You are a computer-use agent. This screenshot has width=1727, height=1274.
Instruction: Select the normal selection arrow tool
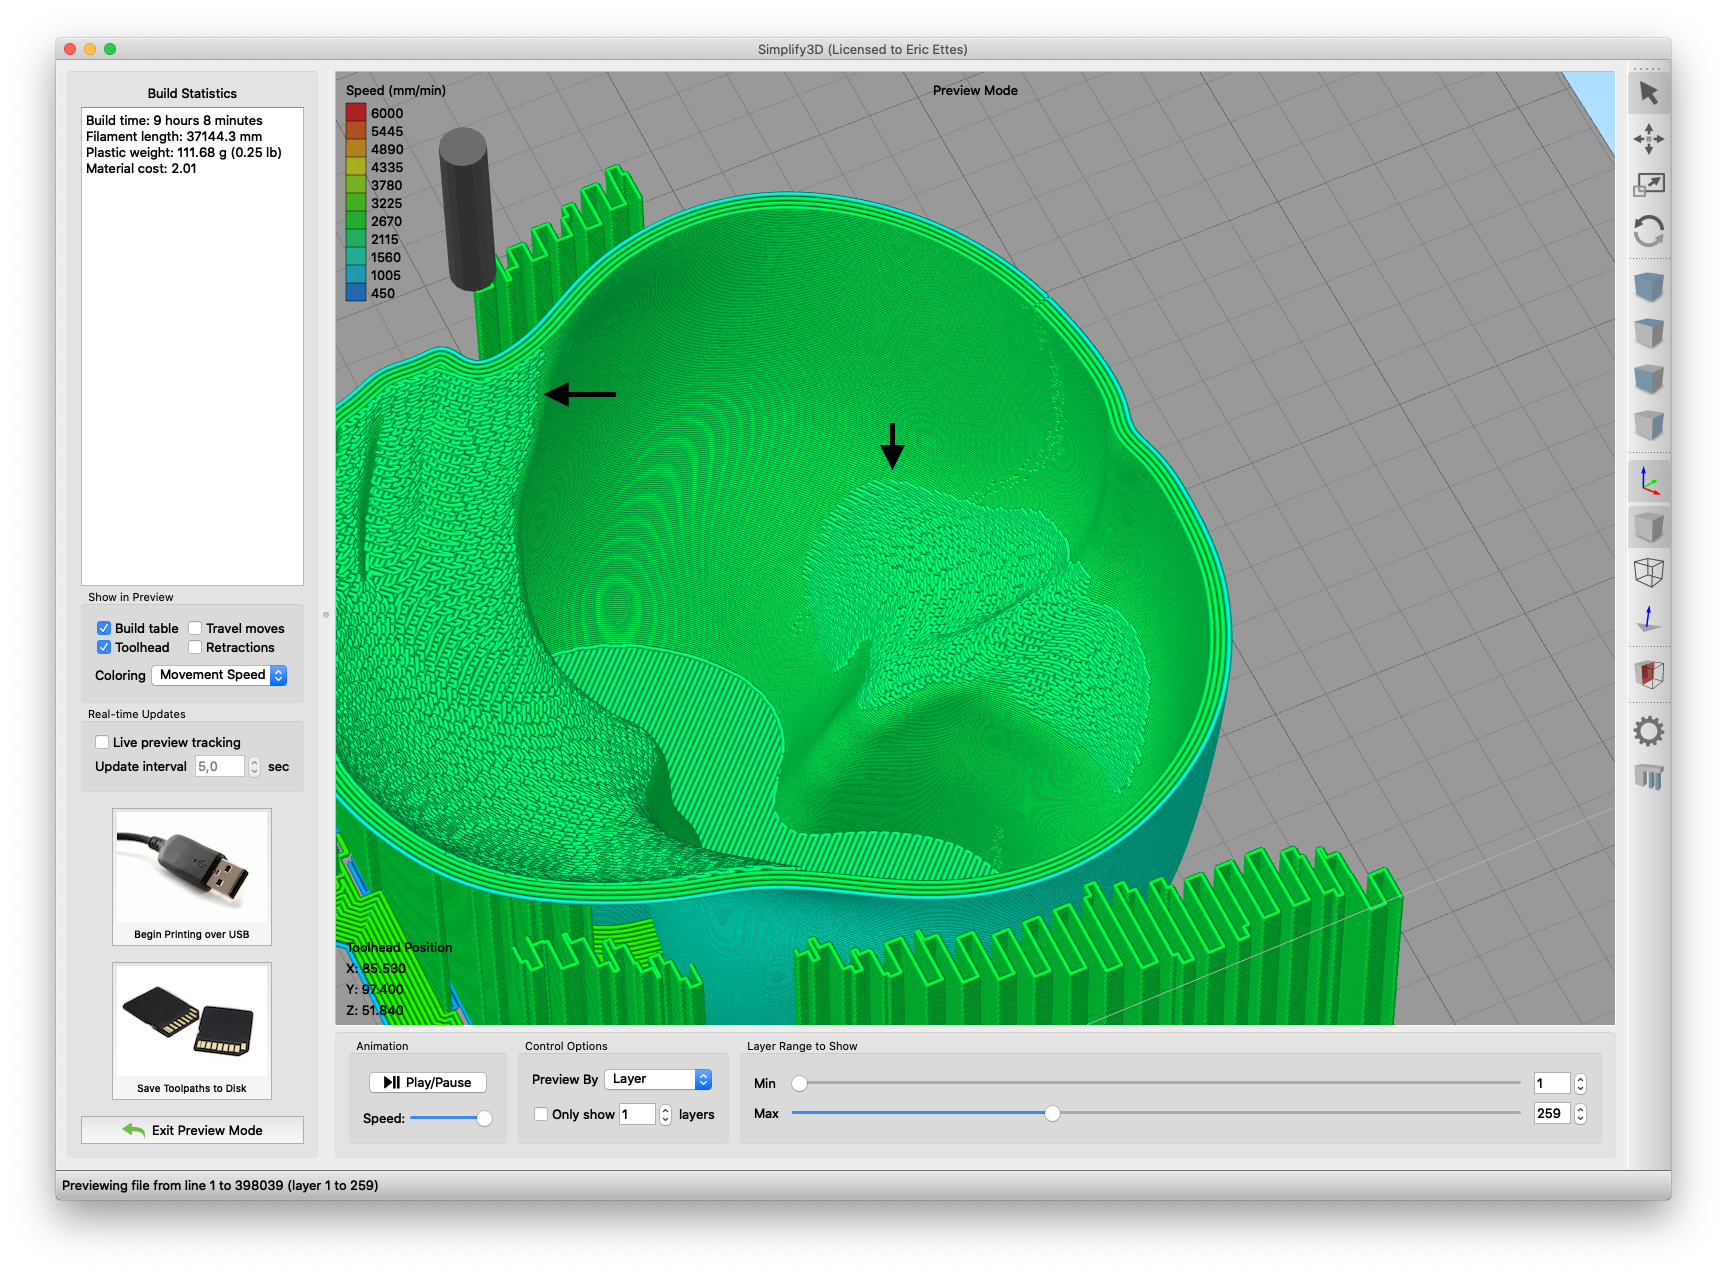click(1648, 93)
